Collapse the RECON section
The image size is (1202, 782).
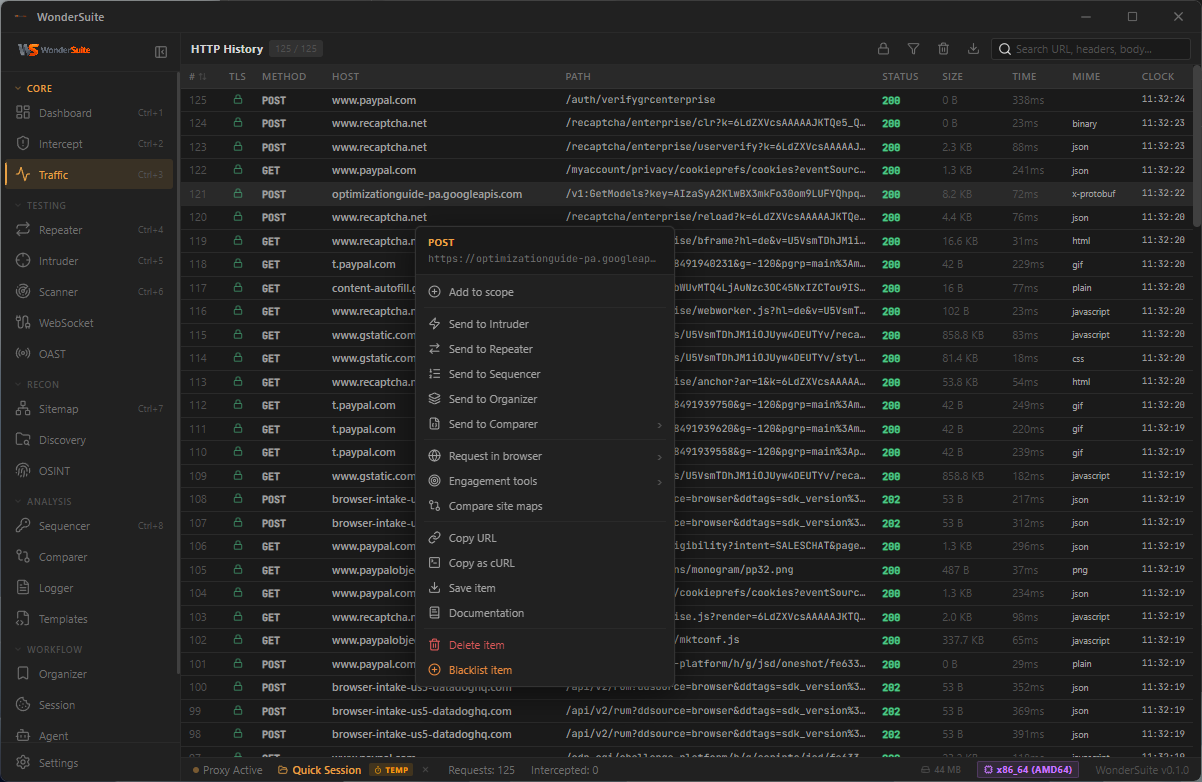tap(37, 384)
